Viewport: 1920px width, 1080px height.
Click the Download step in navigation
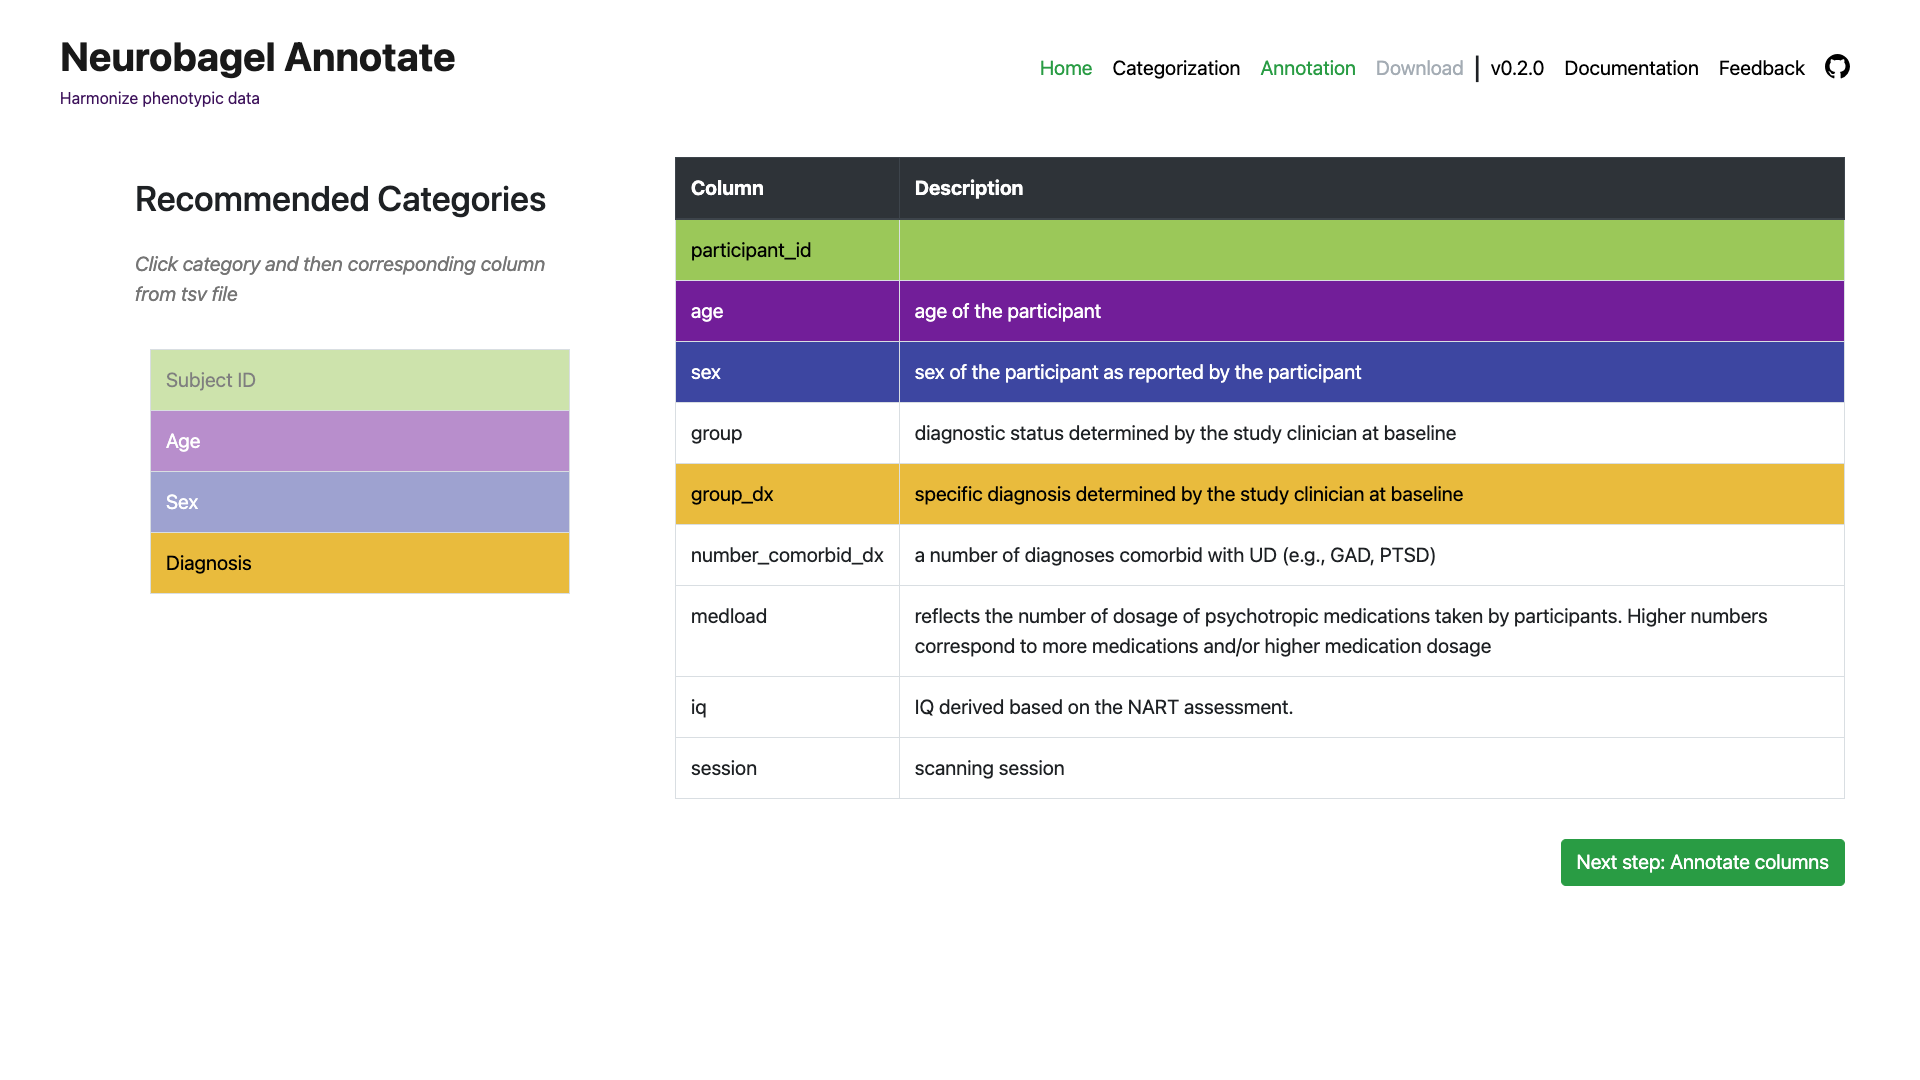1419,68
